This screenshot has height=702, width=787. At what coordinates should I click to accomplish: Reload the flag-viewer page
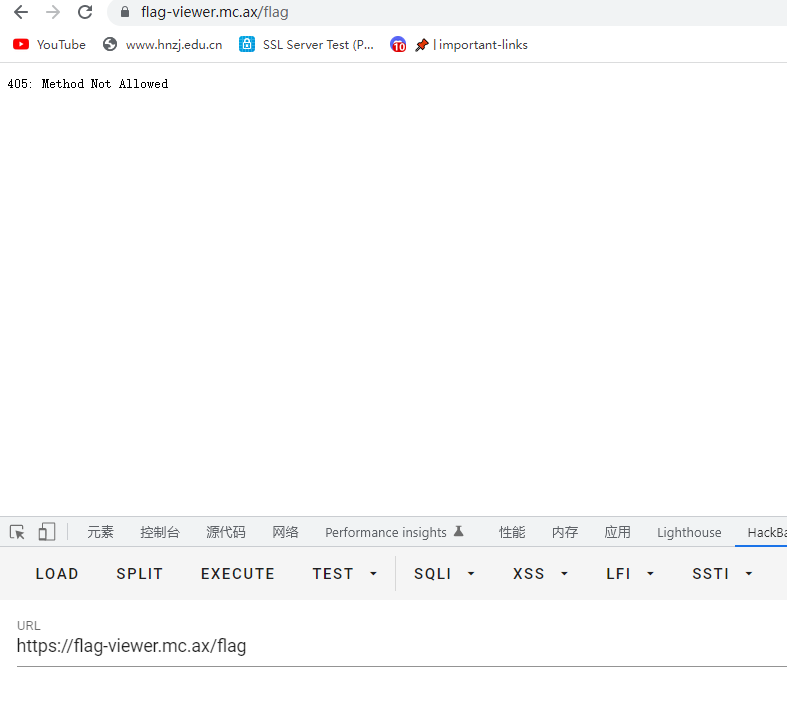[85, 12]
